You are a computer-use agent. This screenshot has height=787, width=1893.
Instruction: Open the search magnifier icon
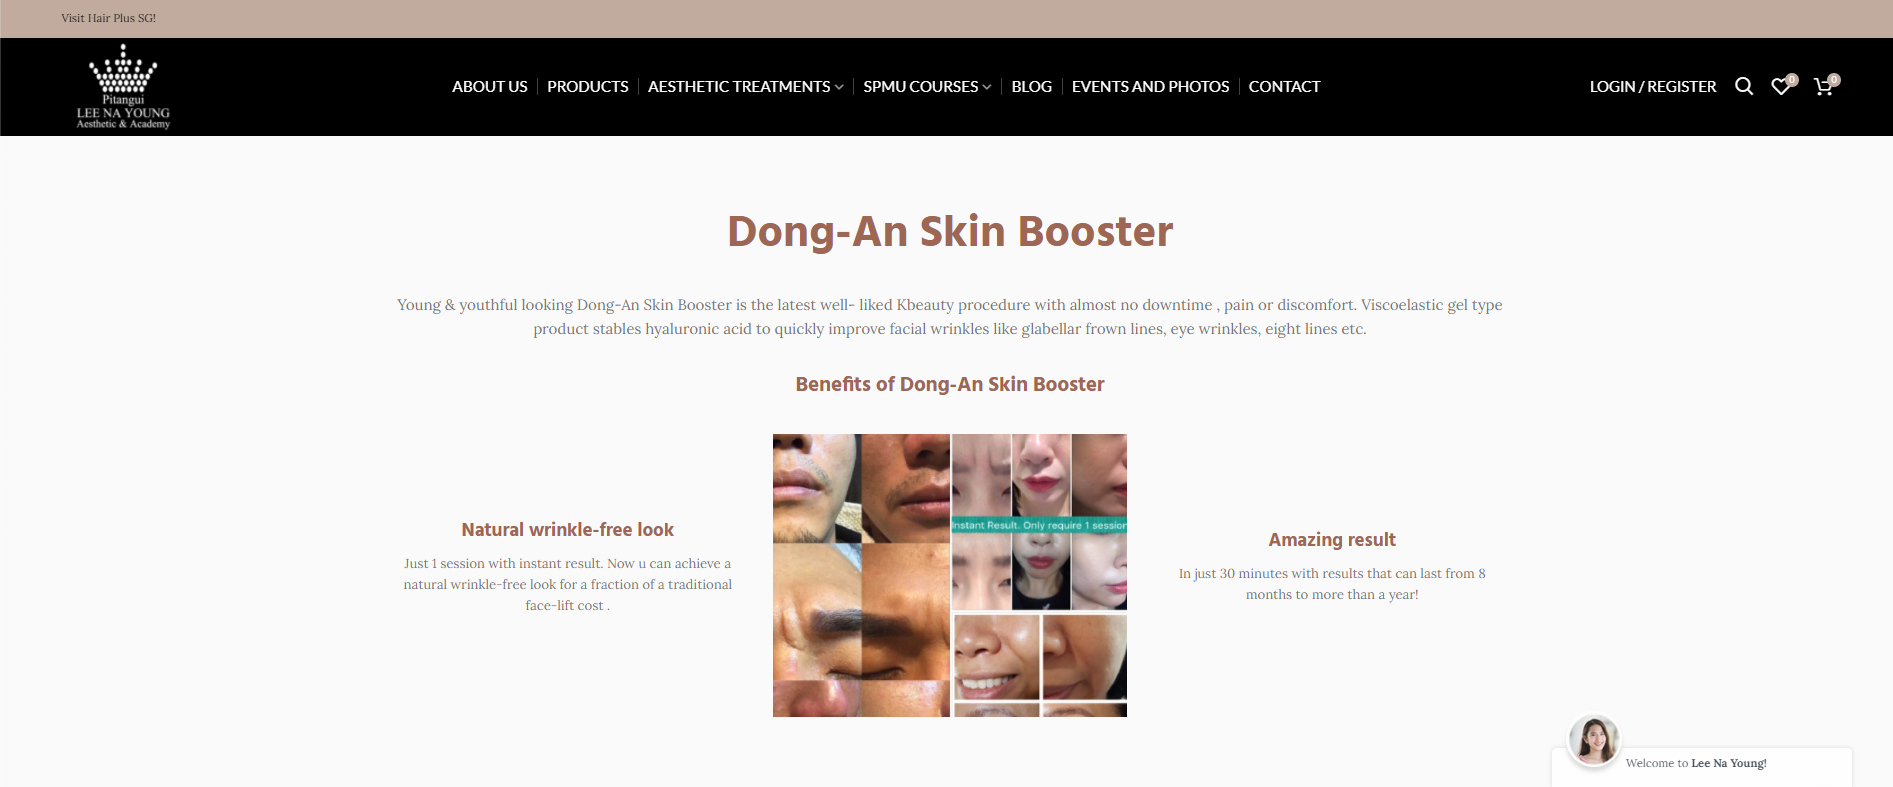pos(1744,86)
